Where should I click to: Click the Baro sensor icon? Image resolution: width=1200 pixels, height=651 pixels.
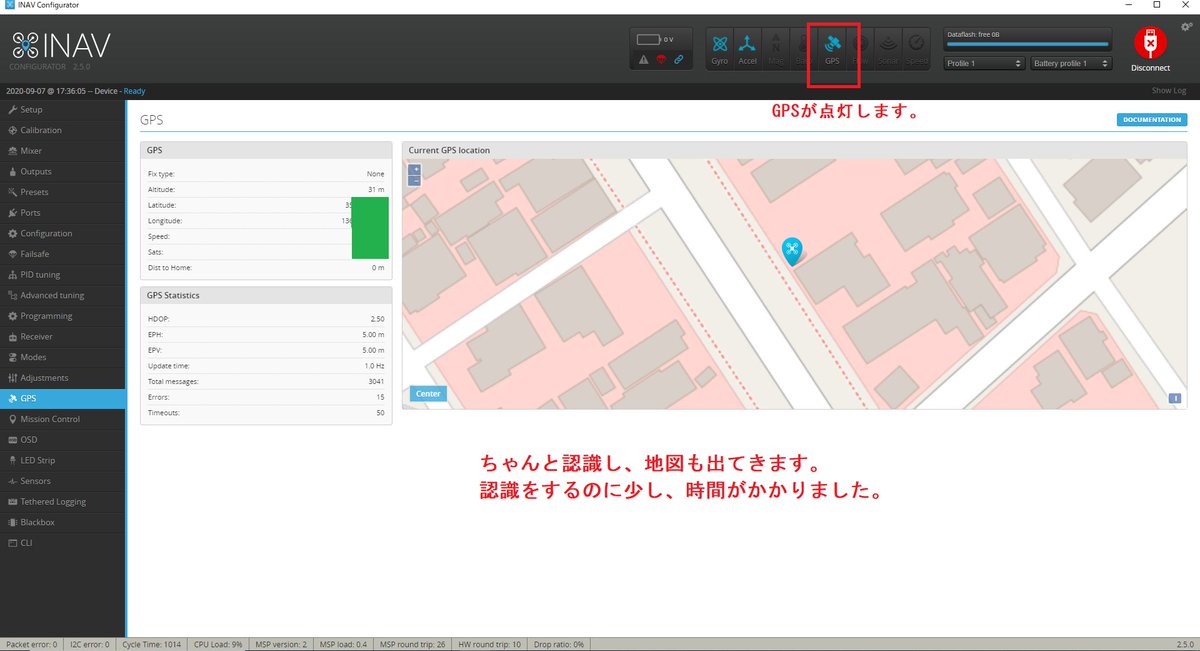pyautogui.click(x=804, y=48)
